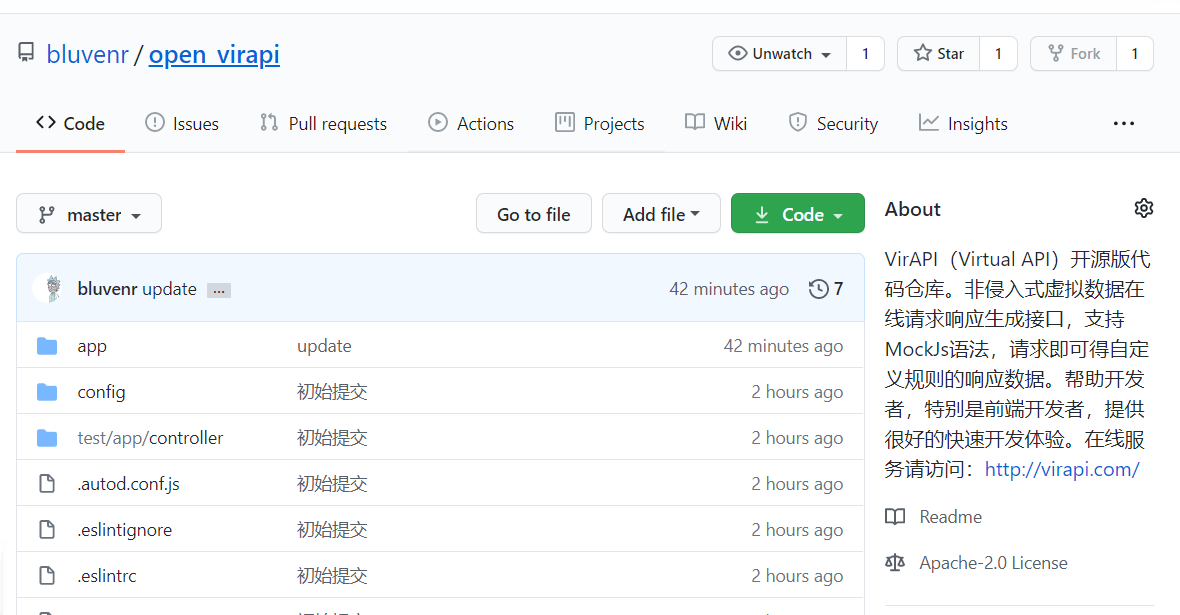
Task: Click the license scale icon
Action: point(895,562)
